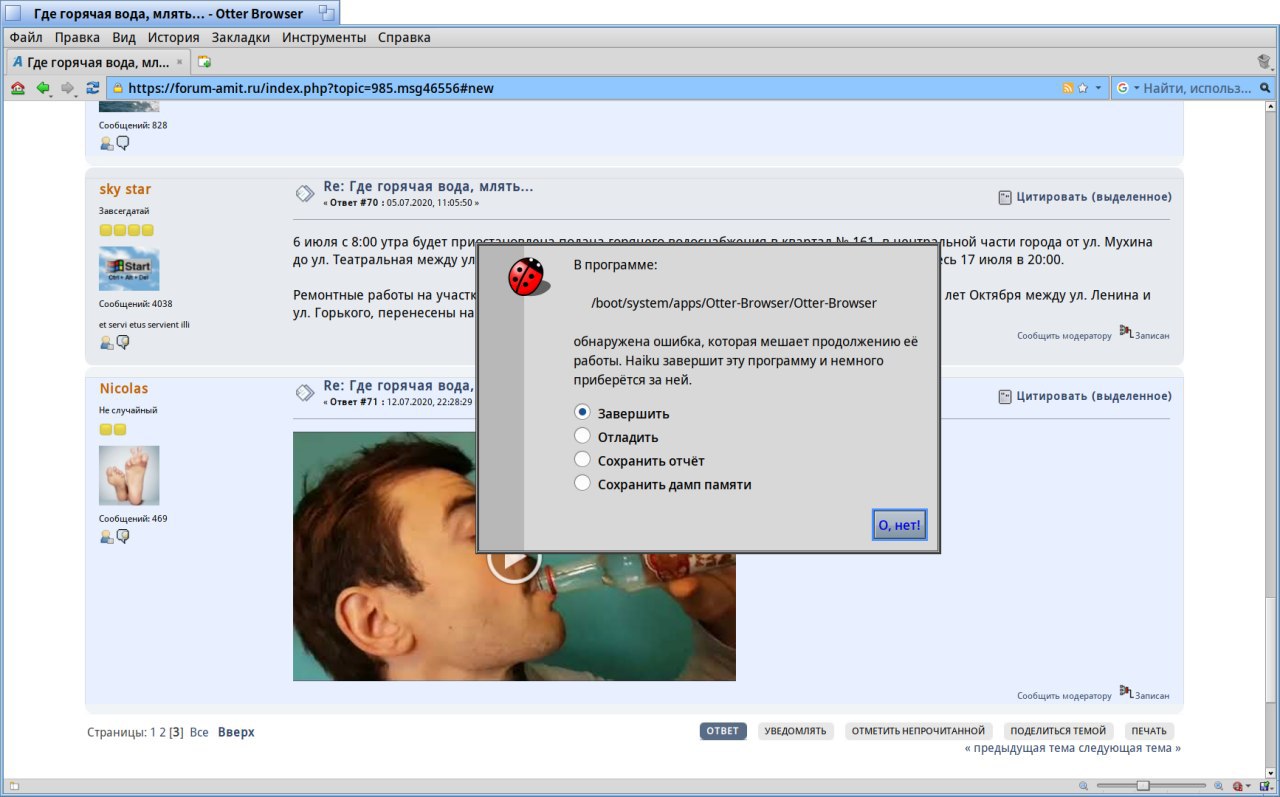
Task: Click the ОТВЕТ reply button
Action: click(723, 731)
